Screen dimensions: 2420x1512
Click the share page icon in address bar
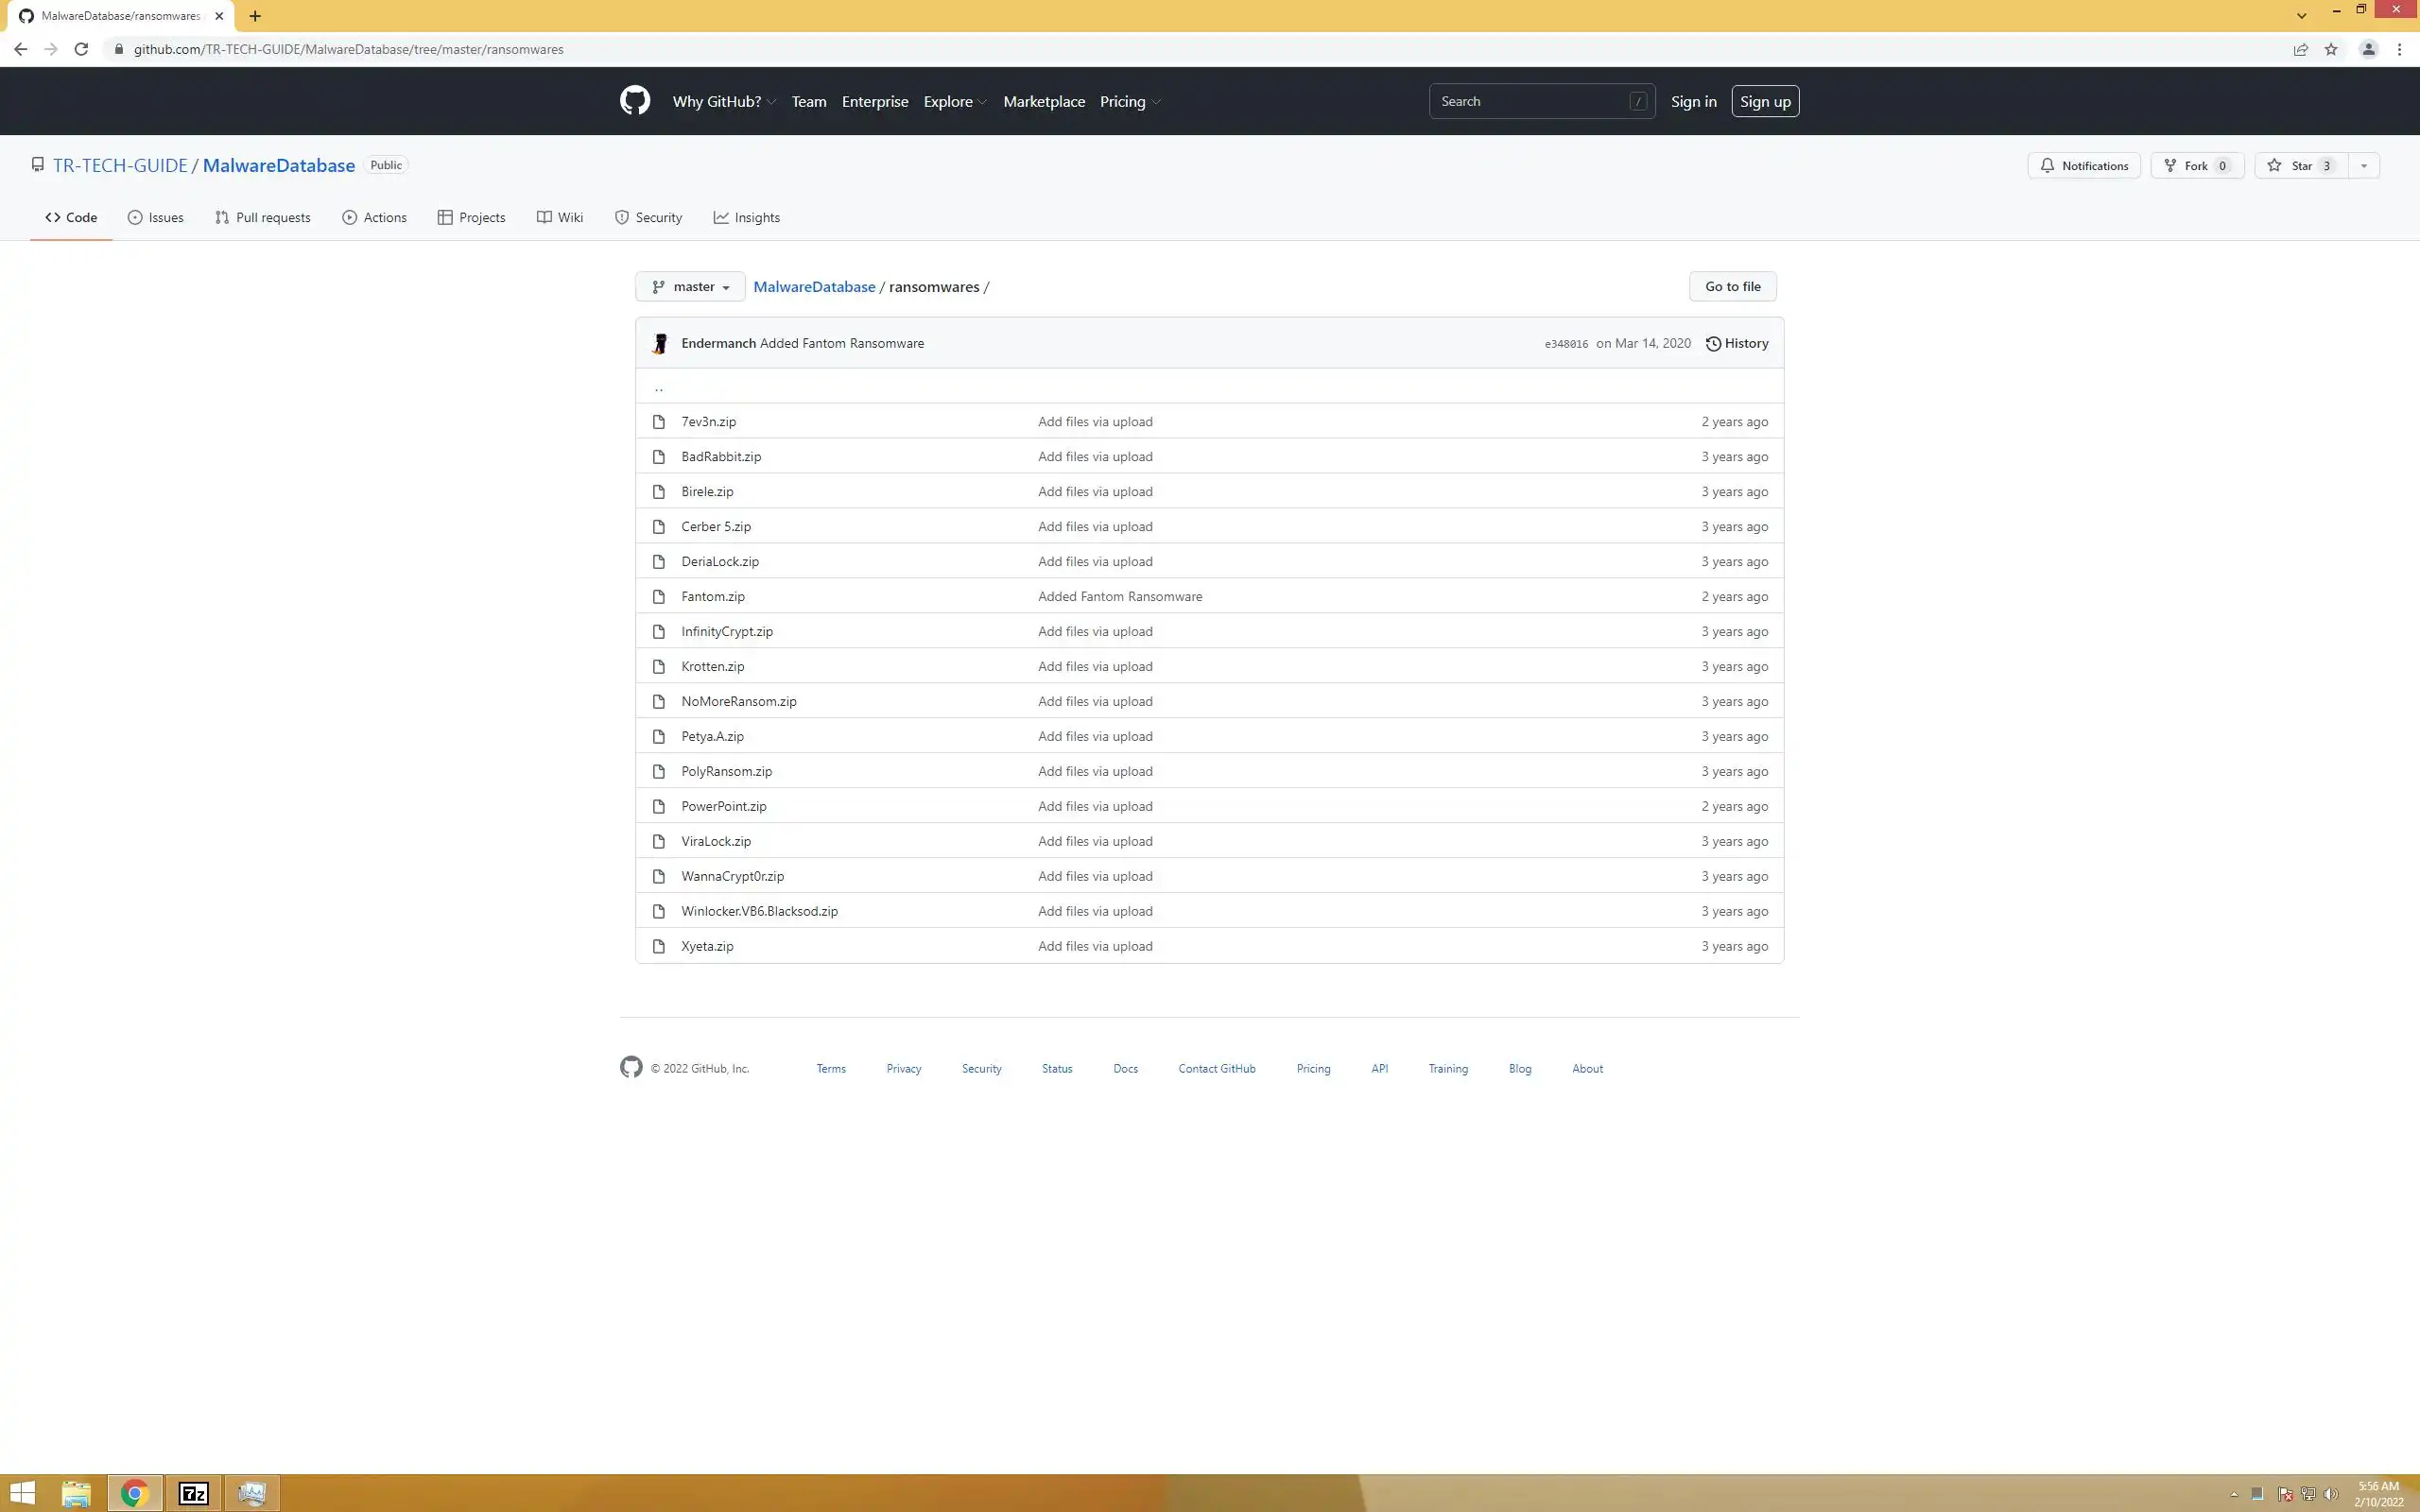click(x=2300, y=49)
